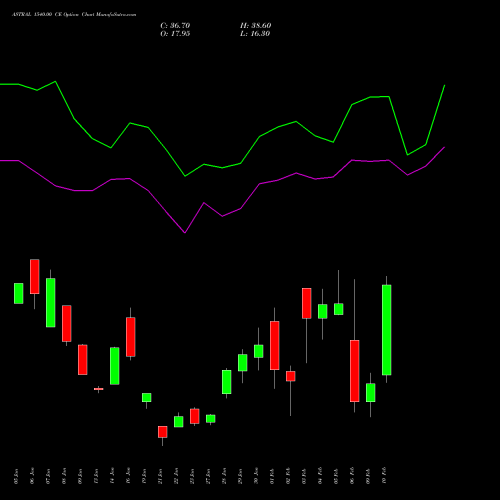Click the 30 Jan date label
Screen dimensions: 500x500
coord(256,476)
